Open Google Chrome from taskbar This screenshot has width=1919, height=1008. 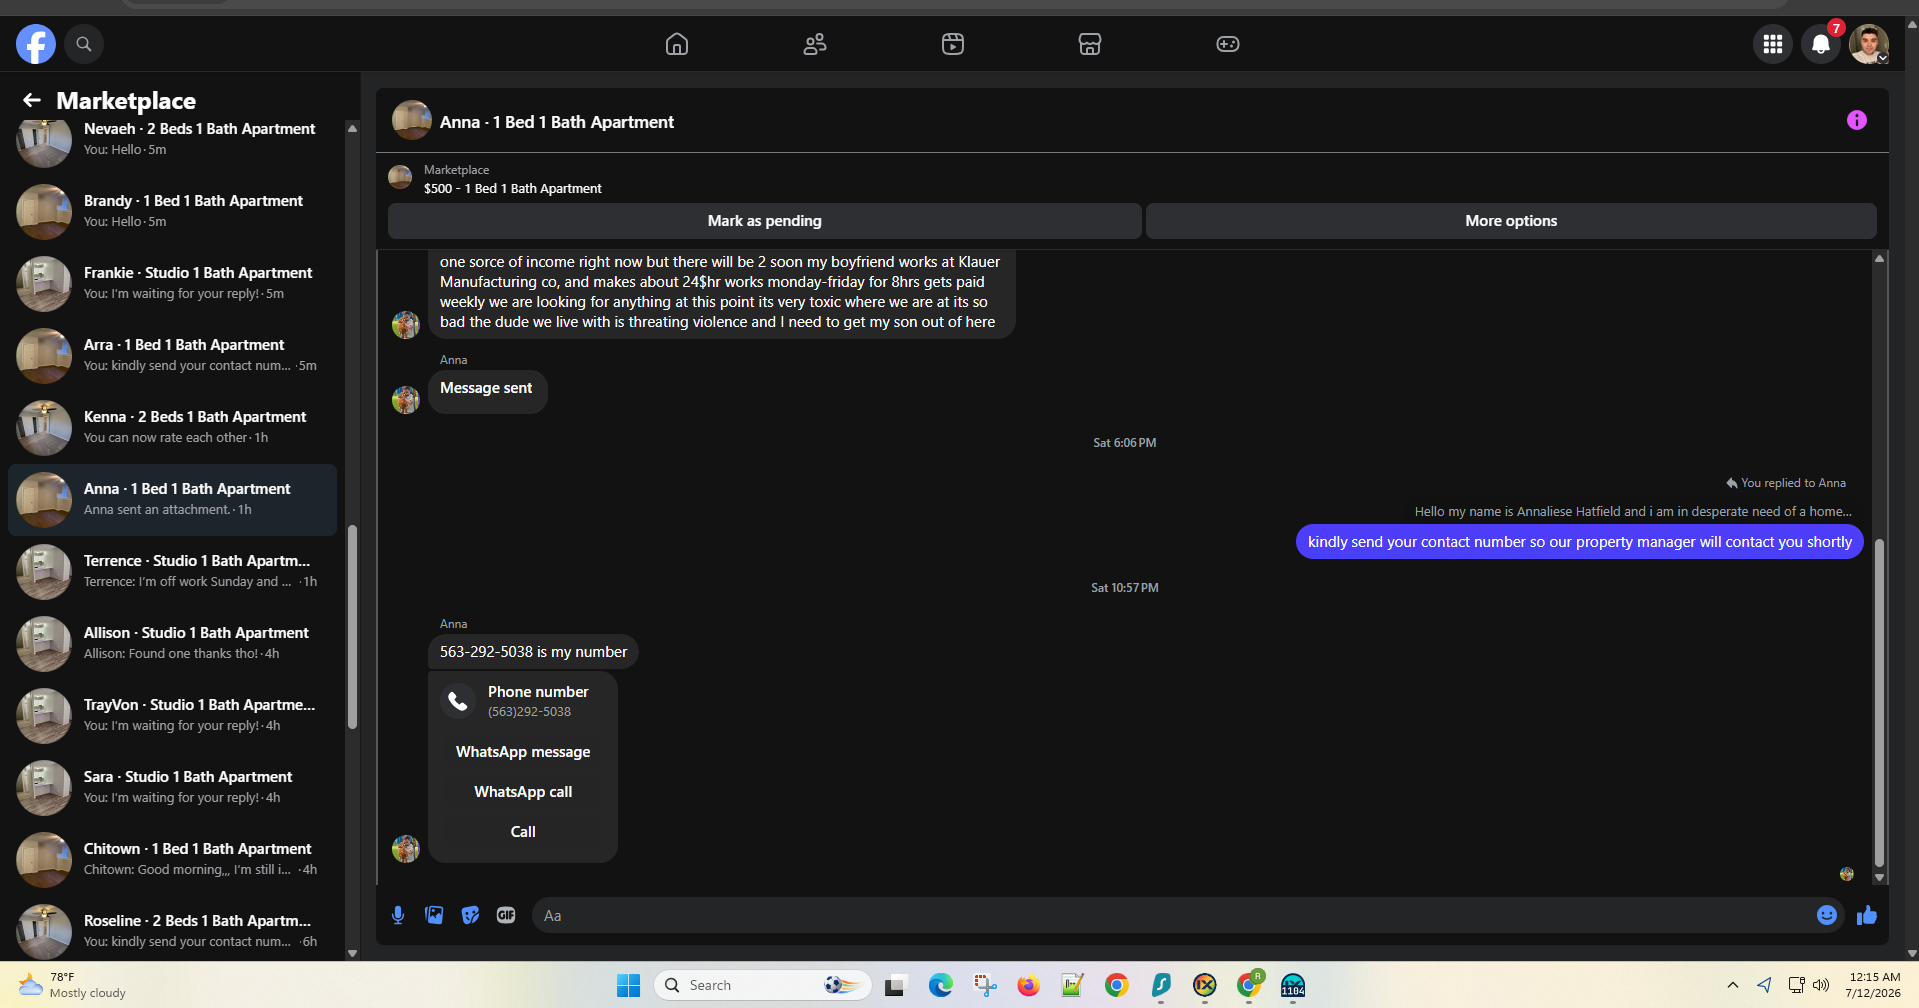tap(1117, 985)
